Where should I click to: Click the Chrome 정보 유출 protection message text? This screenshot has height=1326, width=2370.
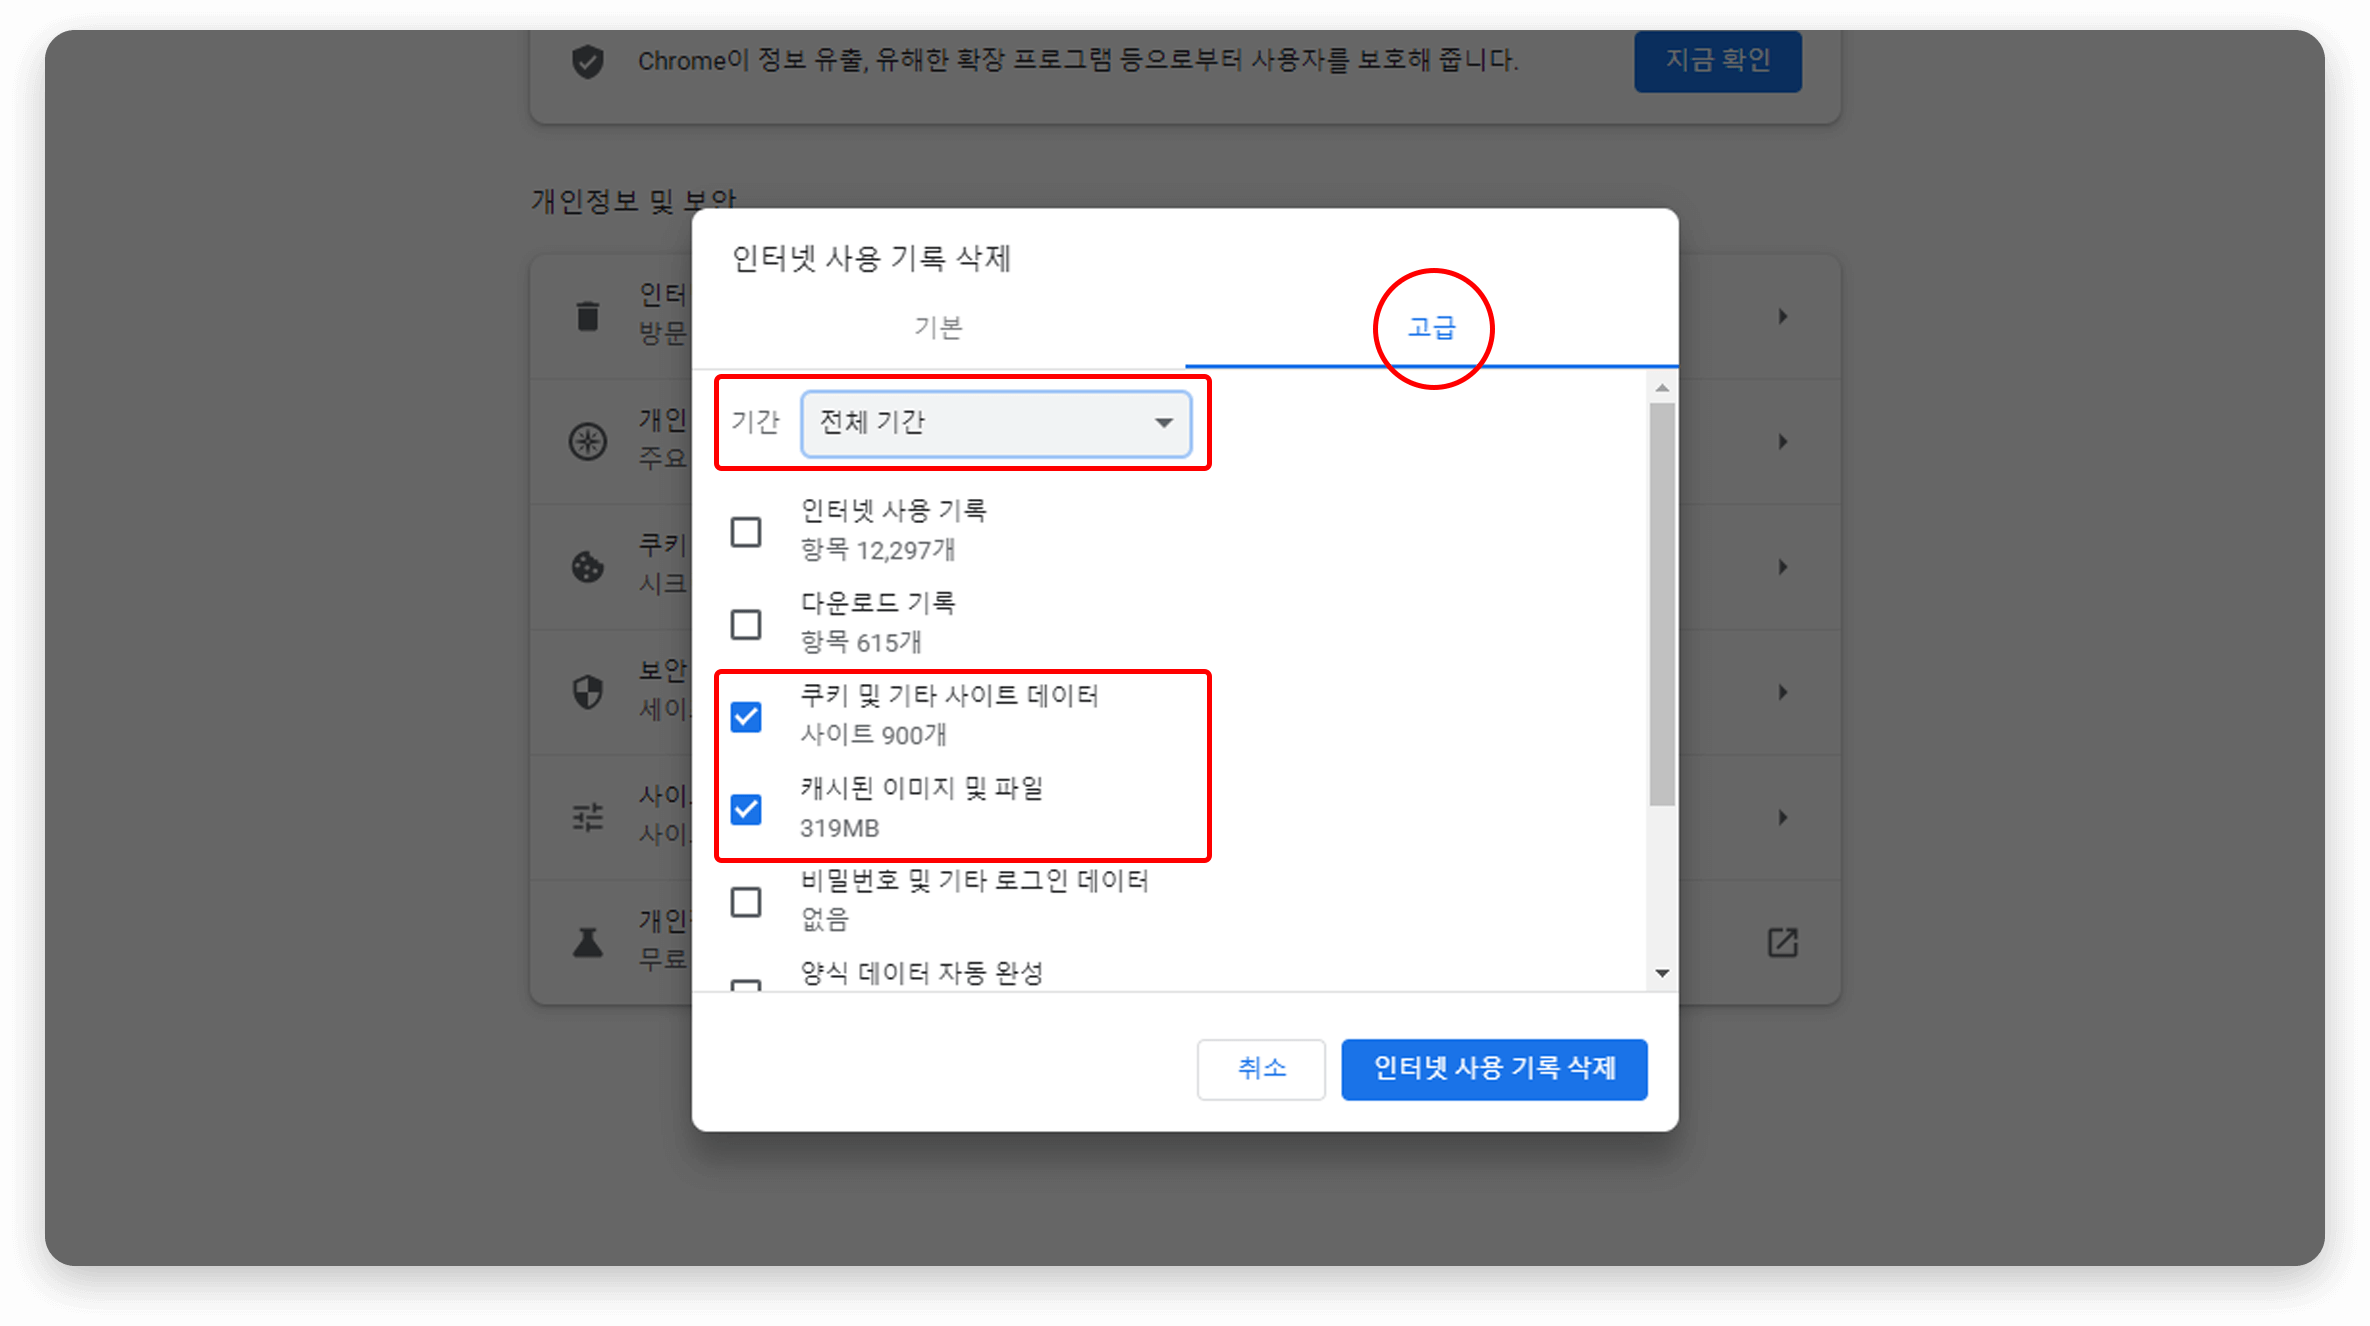(x=1078, y=61)
